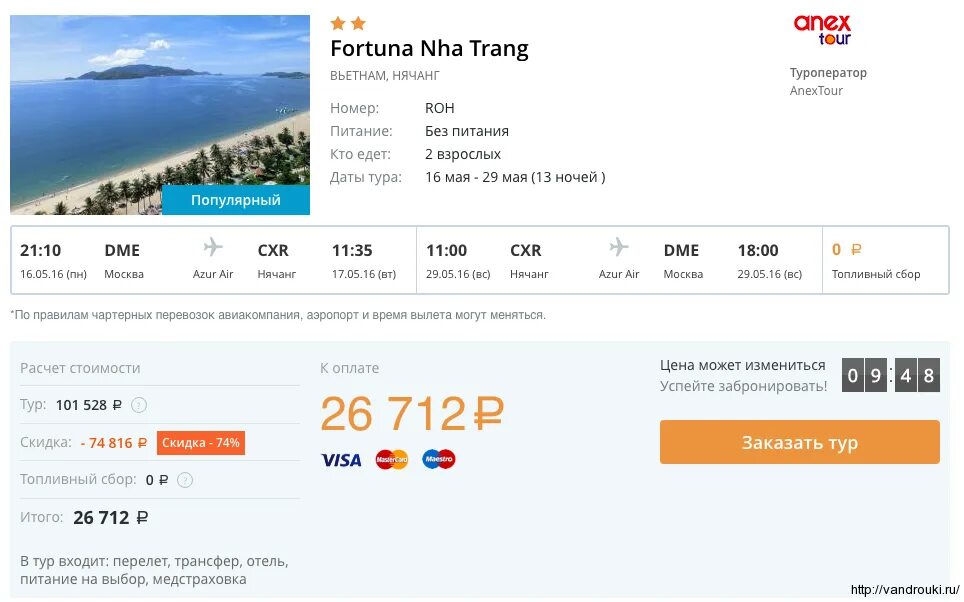964x602 pixels.
Task: Click the outbound DME Москва departure airport
Action: [x=123, y=260]
